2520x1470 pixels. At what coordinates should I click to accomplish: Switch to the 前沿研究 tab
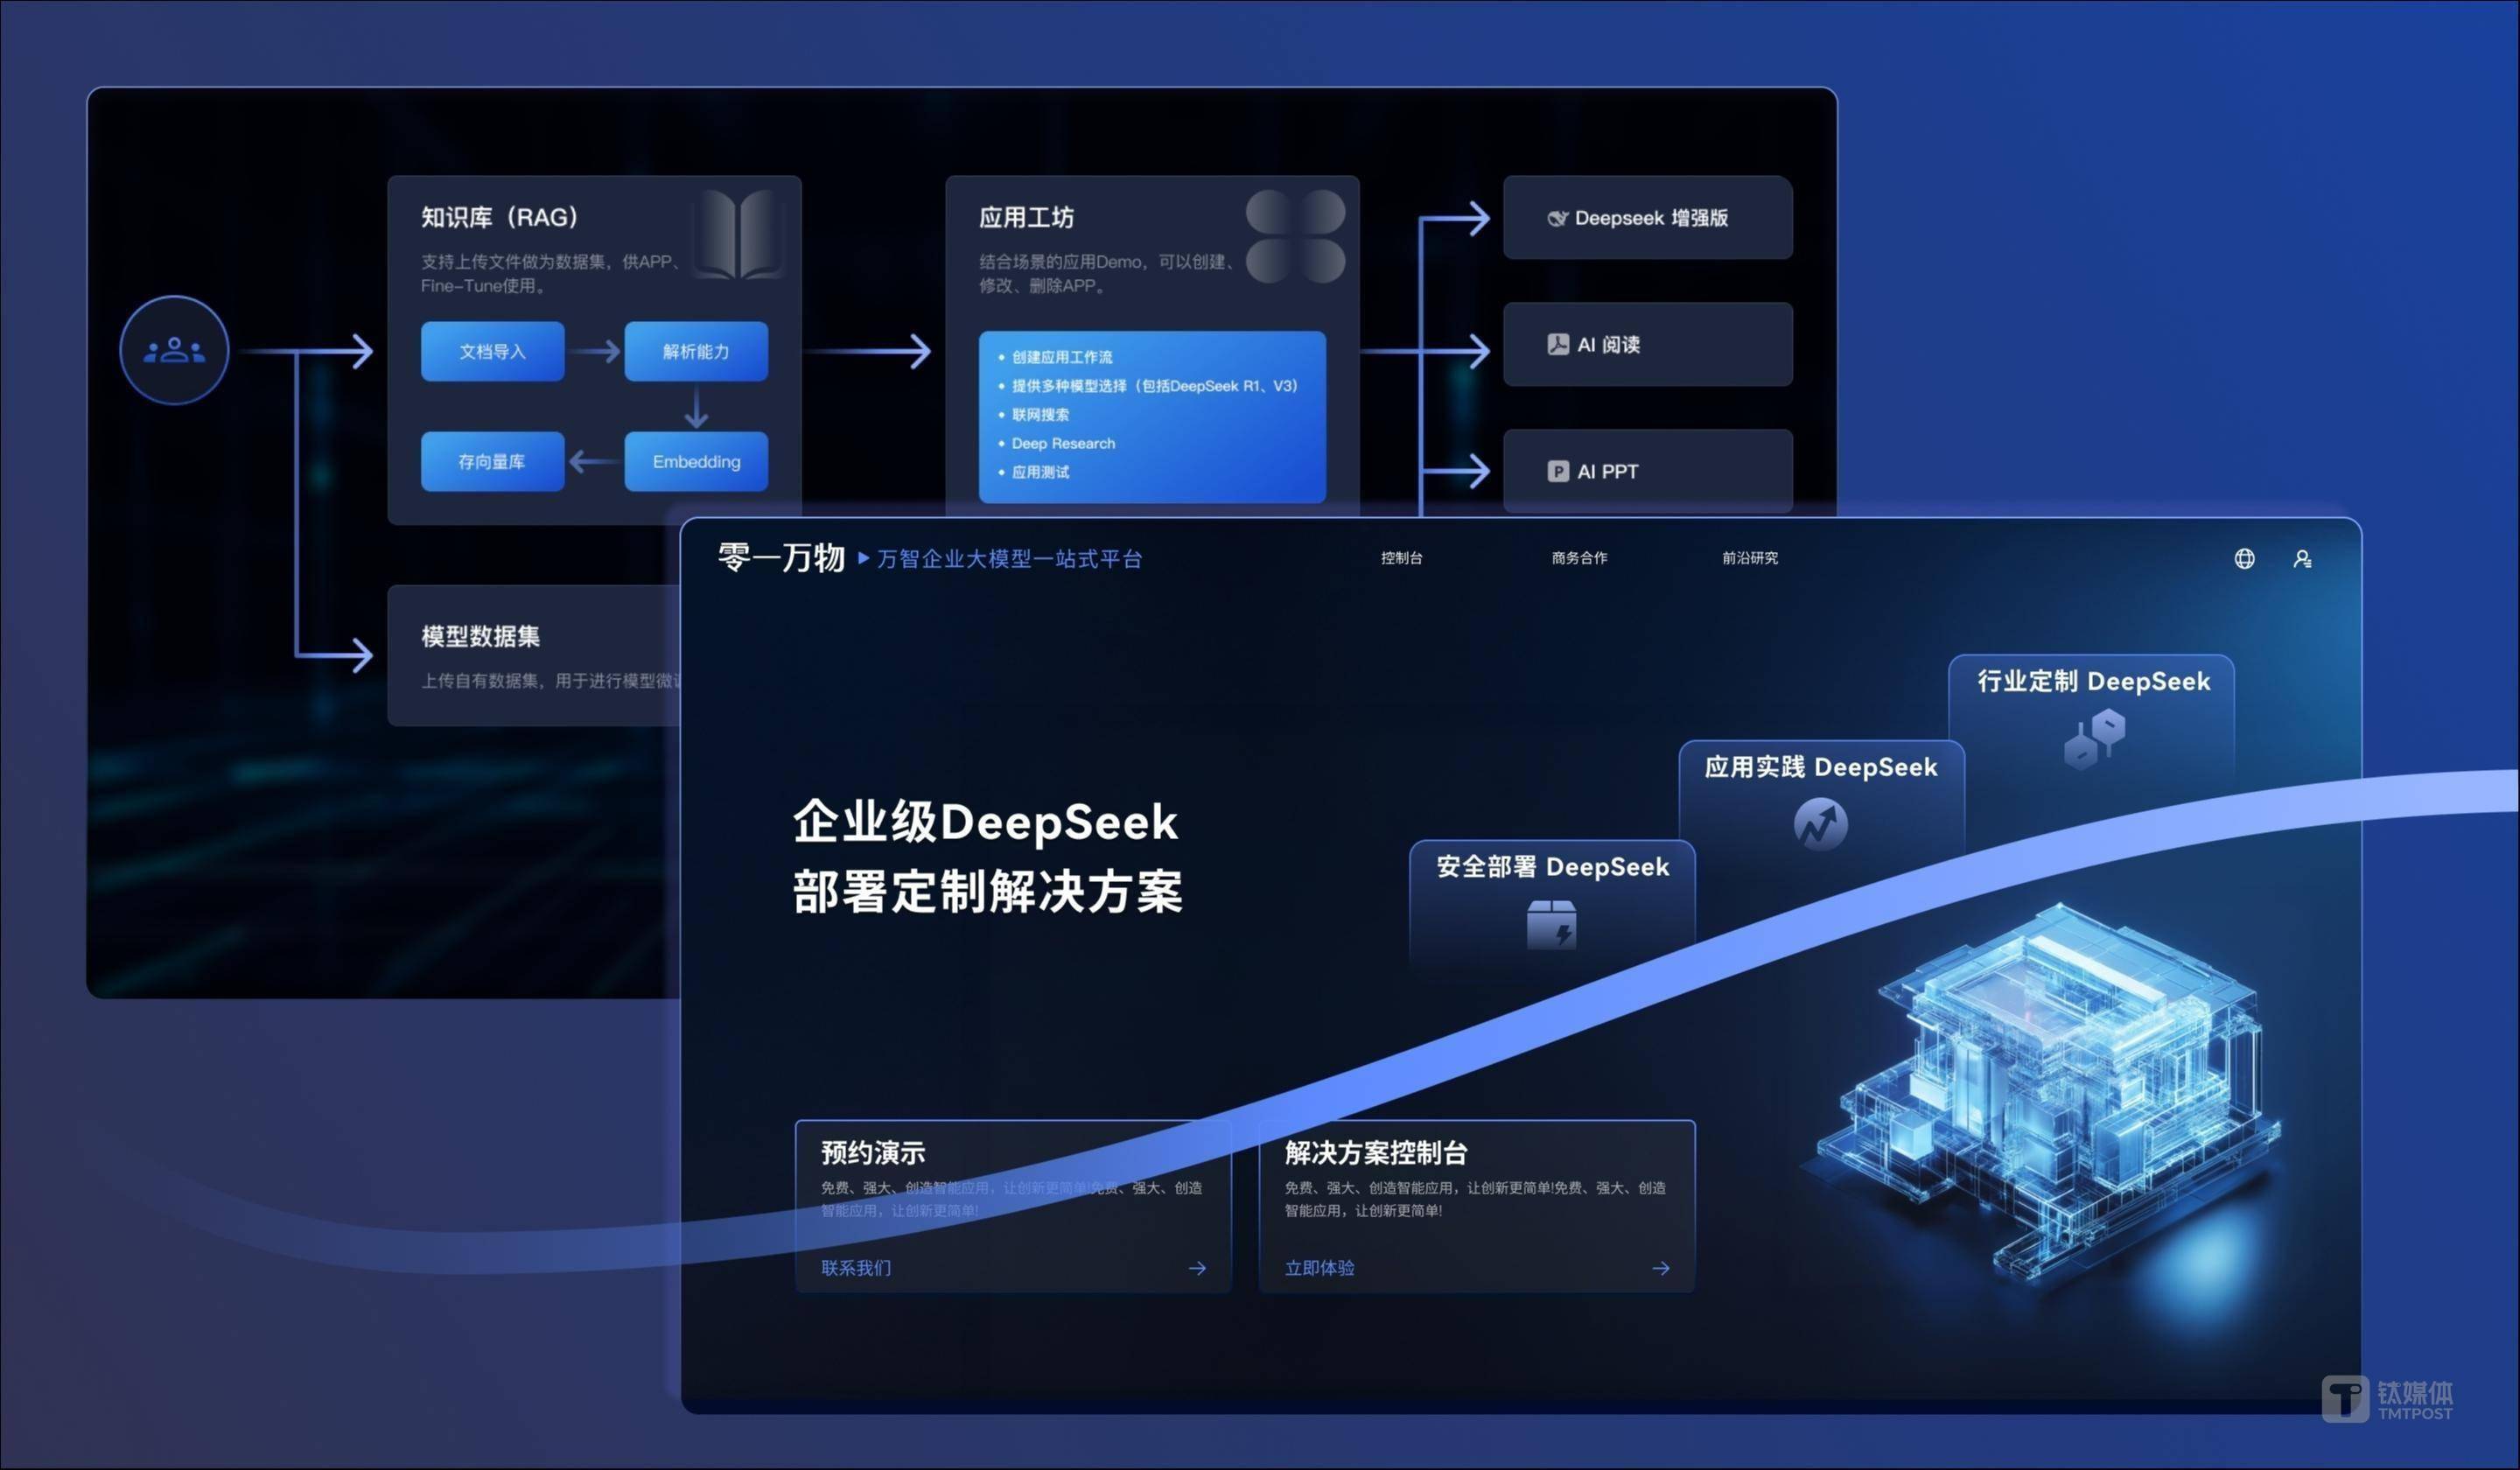coord(1749,558)
